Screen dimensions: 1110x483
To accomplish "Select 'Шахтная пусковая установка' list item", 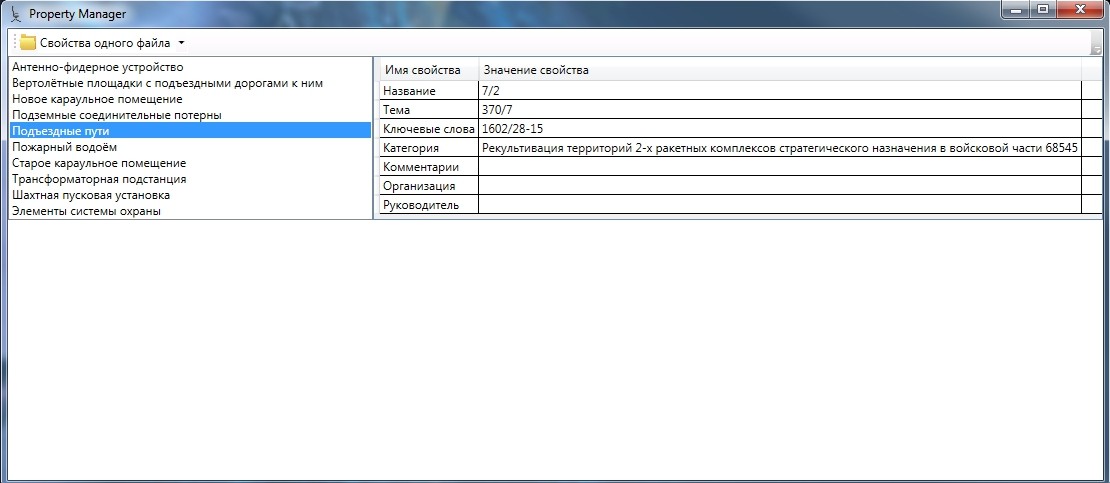I will (190, 195).
